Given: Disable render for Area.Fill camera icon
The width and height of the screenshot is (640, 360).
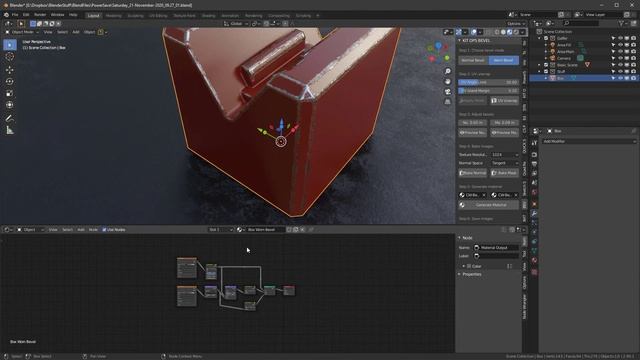Looking at the screenshot, I should pyautogui.click(x=633, y=45).
